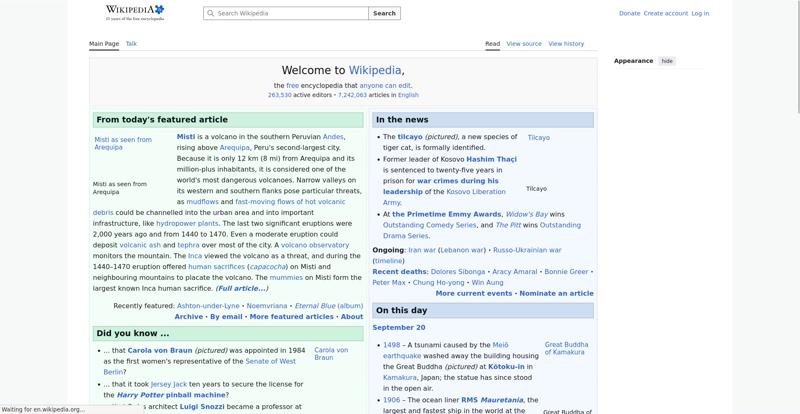This screenshot has height=414, width=800.
Task: Switch to the Talk tab
Action: click(x=131, y=44)
